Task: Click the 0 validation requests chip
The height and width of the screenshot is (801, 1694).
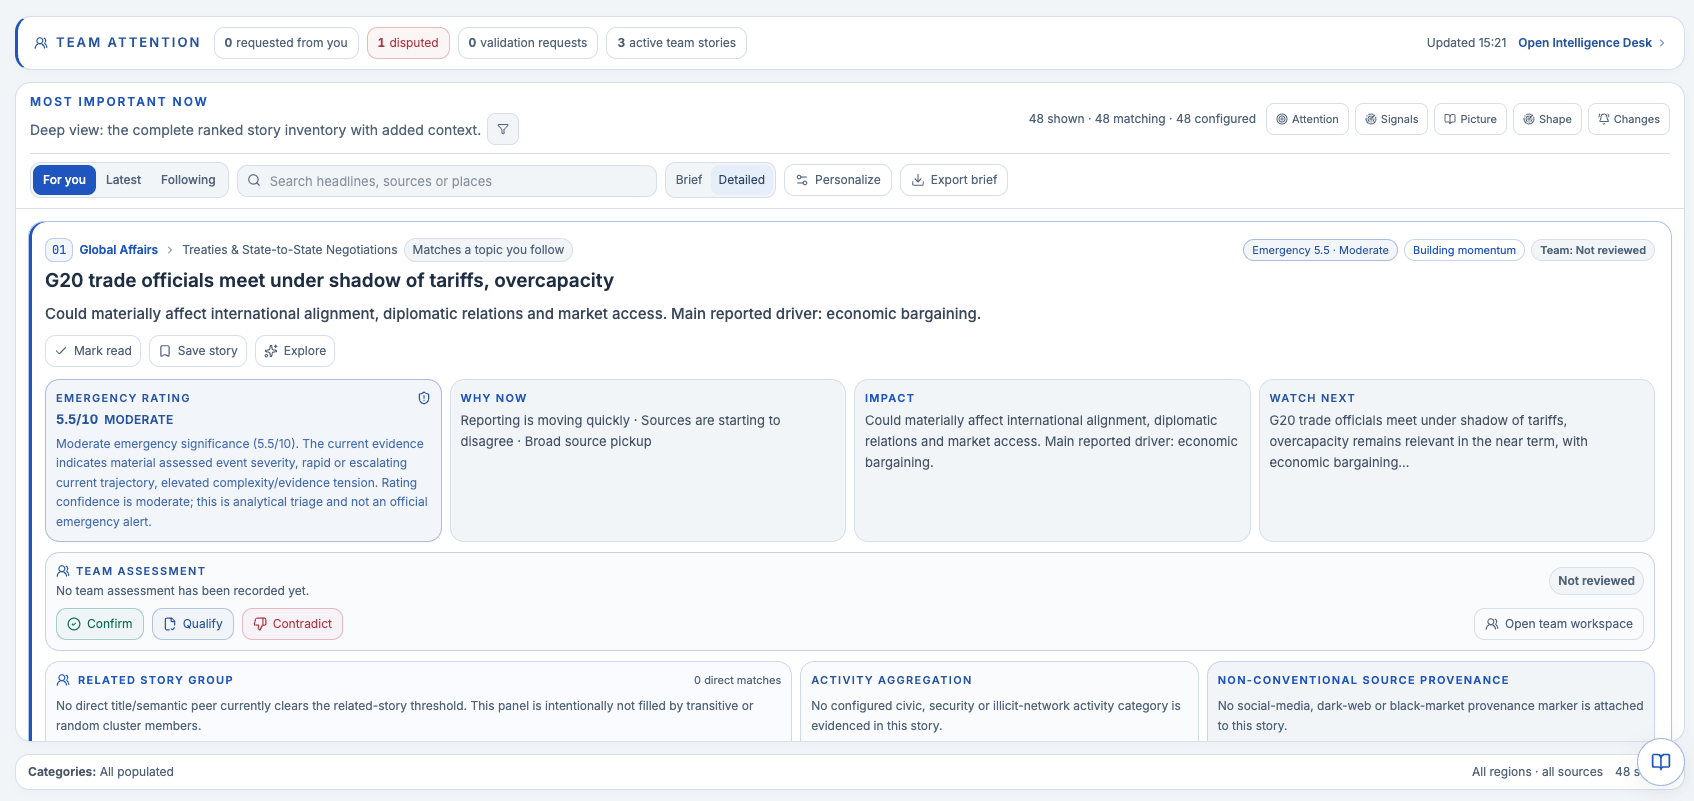Action: click(x=528, y=43)
